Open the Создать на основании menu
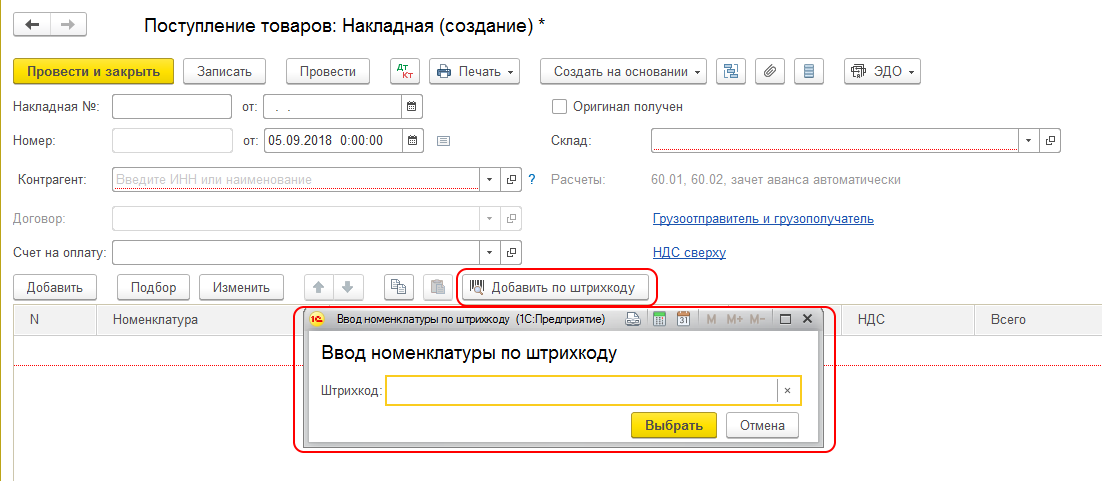Image resolution: width=1102 pixels, height=481 pixels. coord(623,71)
